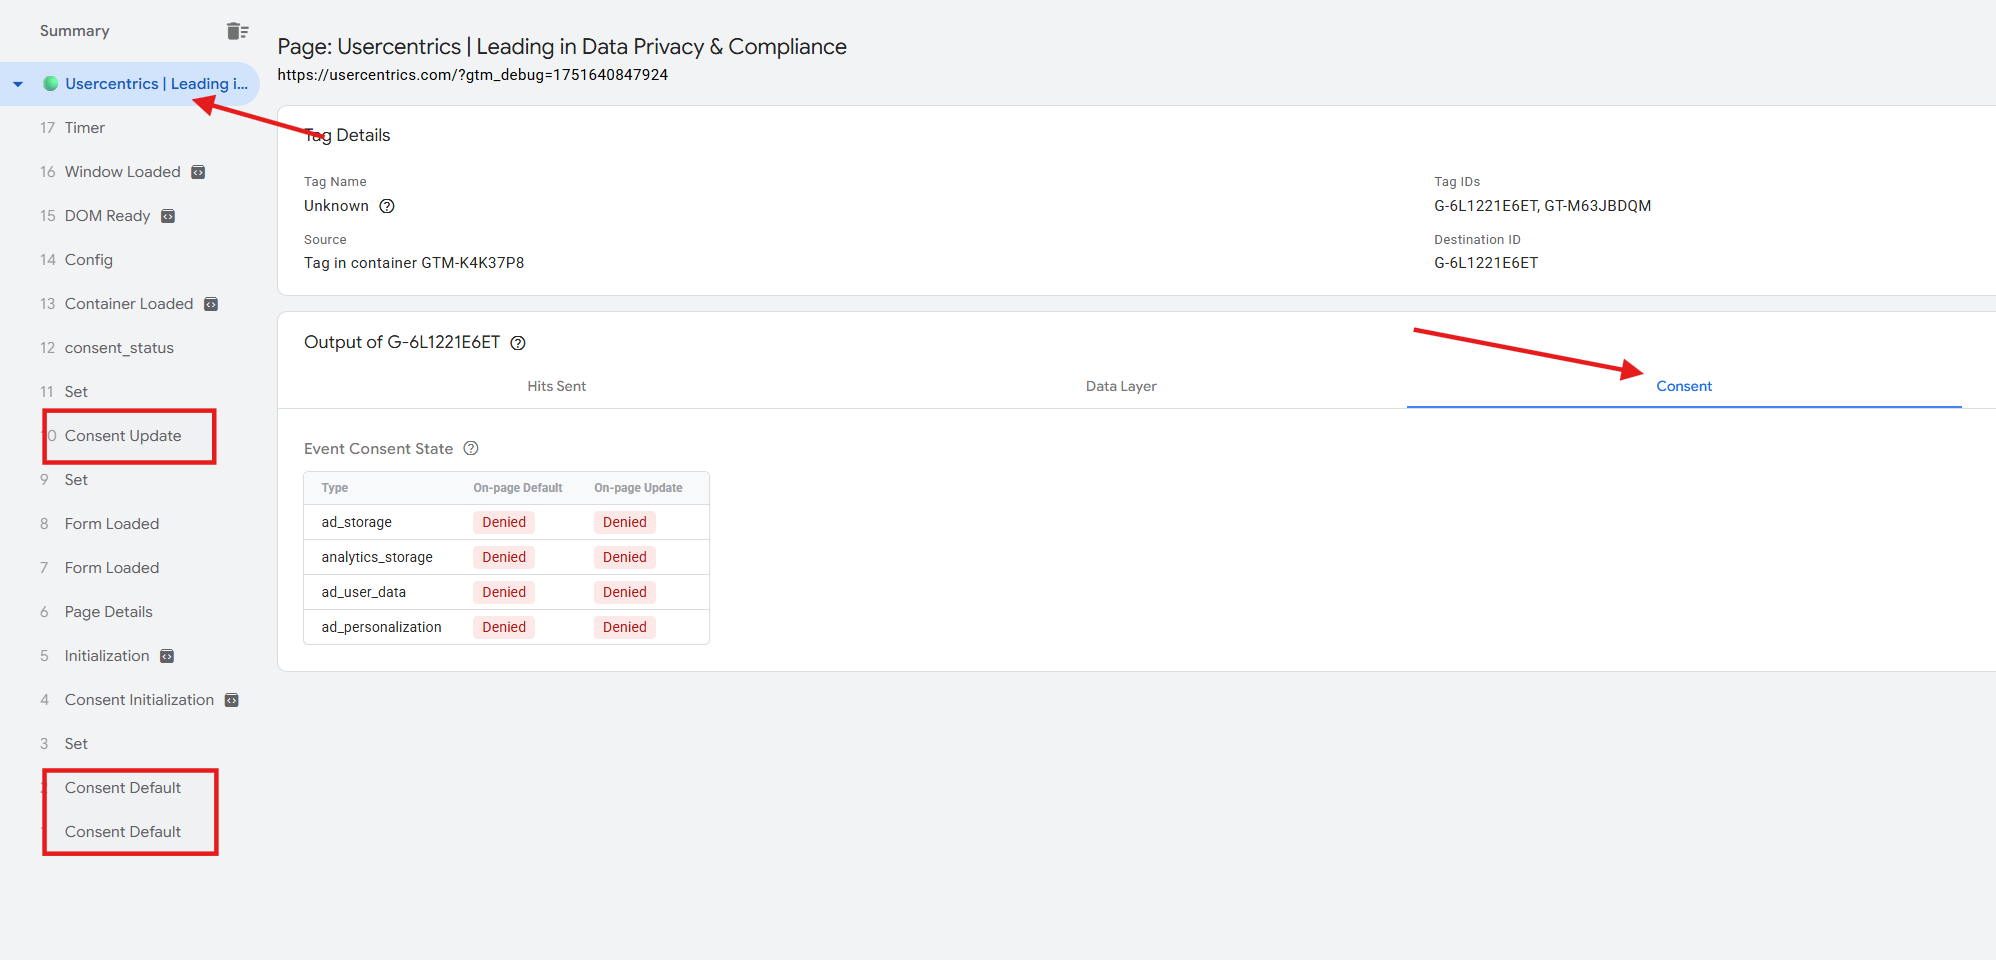Click the API icon beside DOM Ready
The width and height of the screenshot is (1996, 960).
point(168,216)
